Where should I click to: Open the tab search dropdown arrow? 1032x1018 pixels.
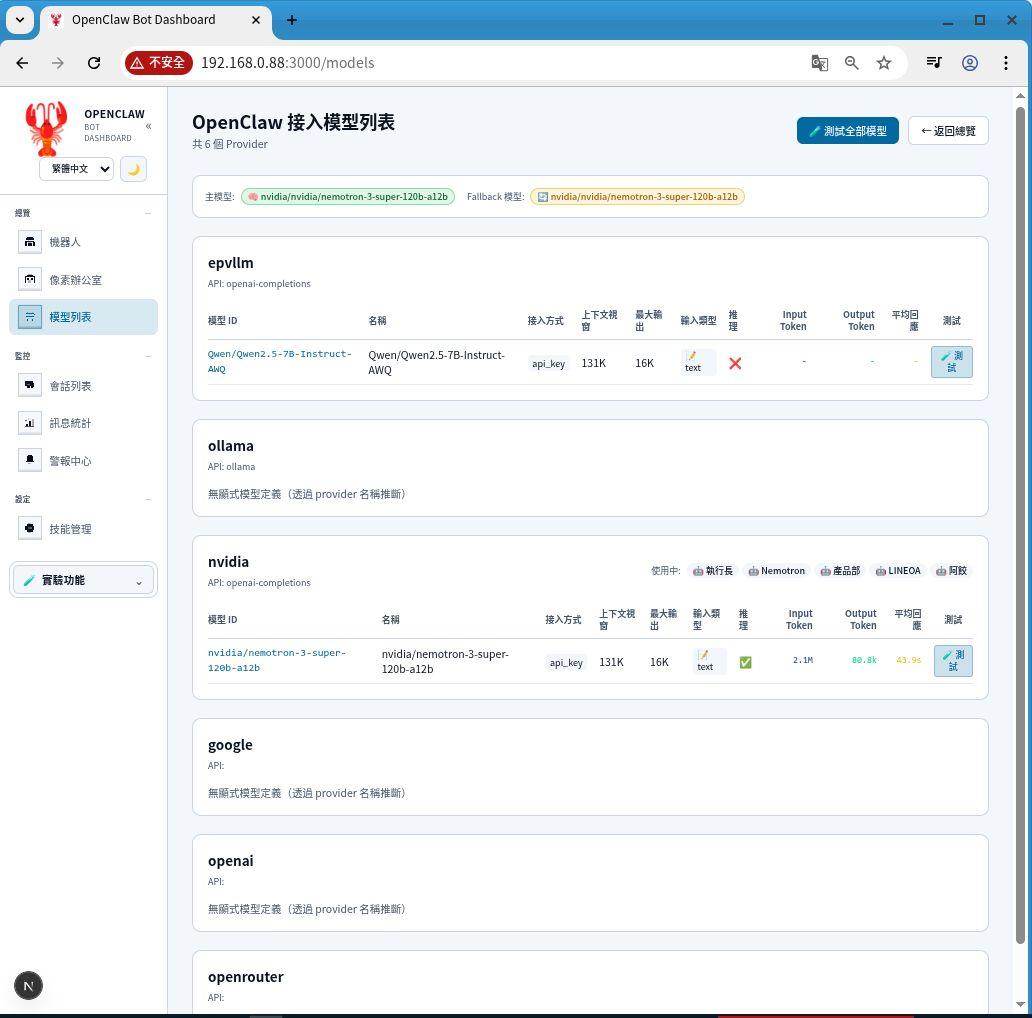click(20, 20)
